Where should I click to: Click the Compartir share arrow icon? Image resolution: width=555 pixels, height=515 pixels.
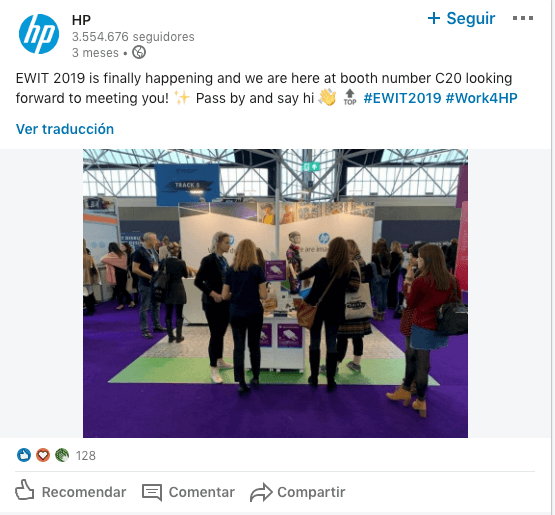(x=261, y=492)
